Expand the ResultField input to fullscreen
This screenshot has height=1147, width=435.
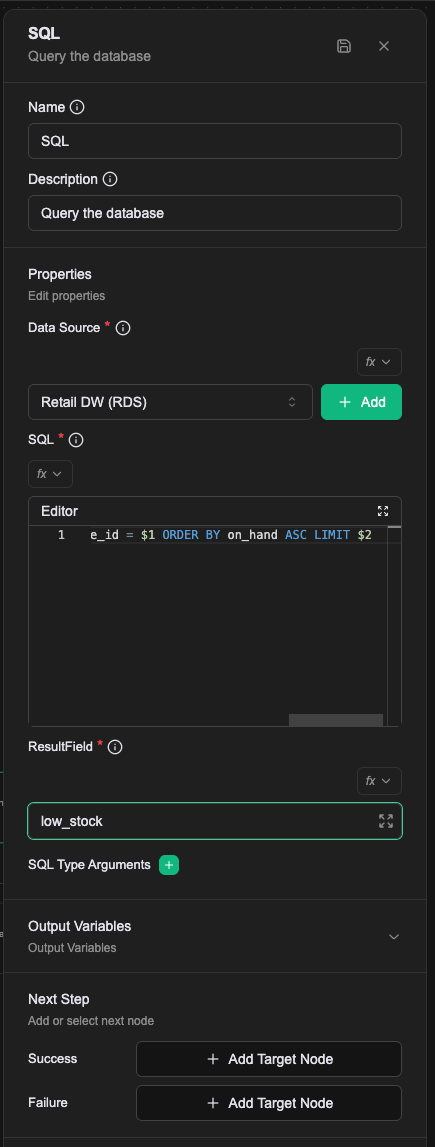tap(386, 821)
